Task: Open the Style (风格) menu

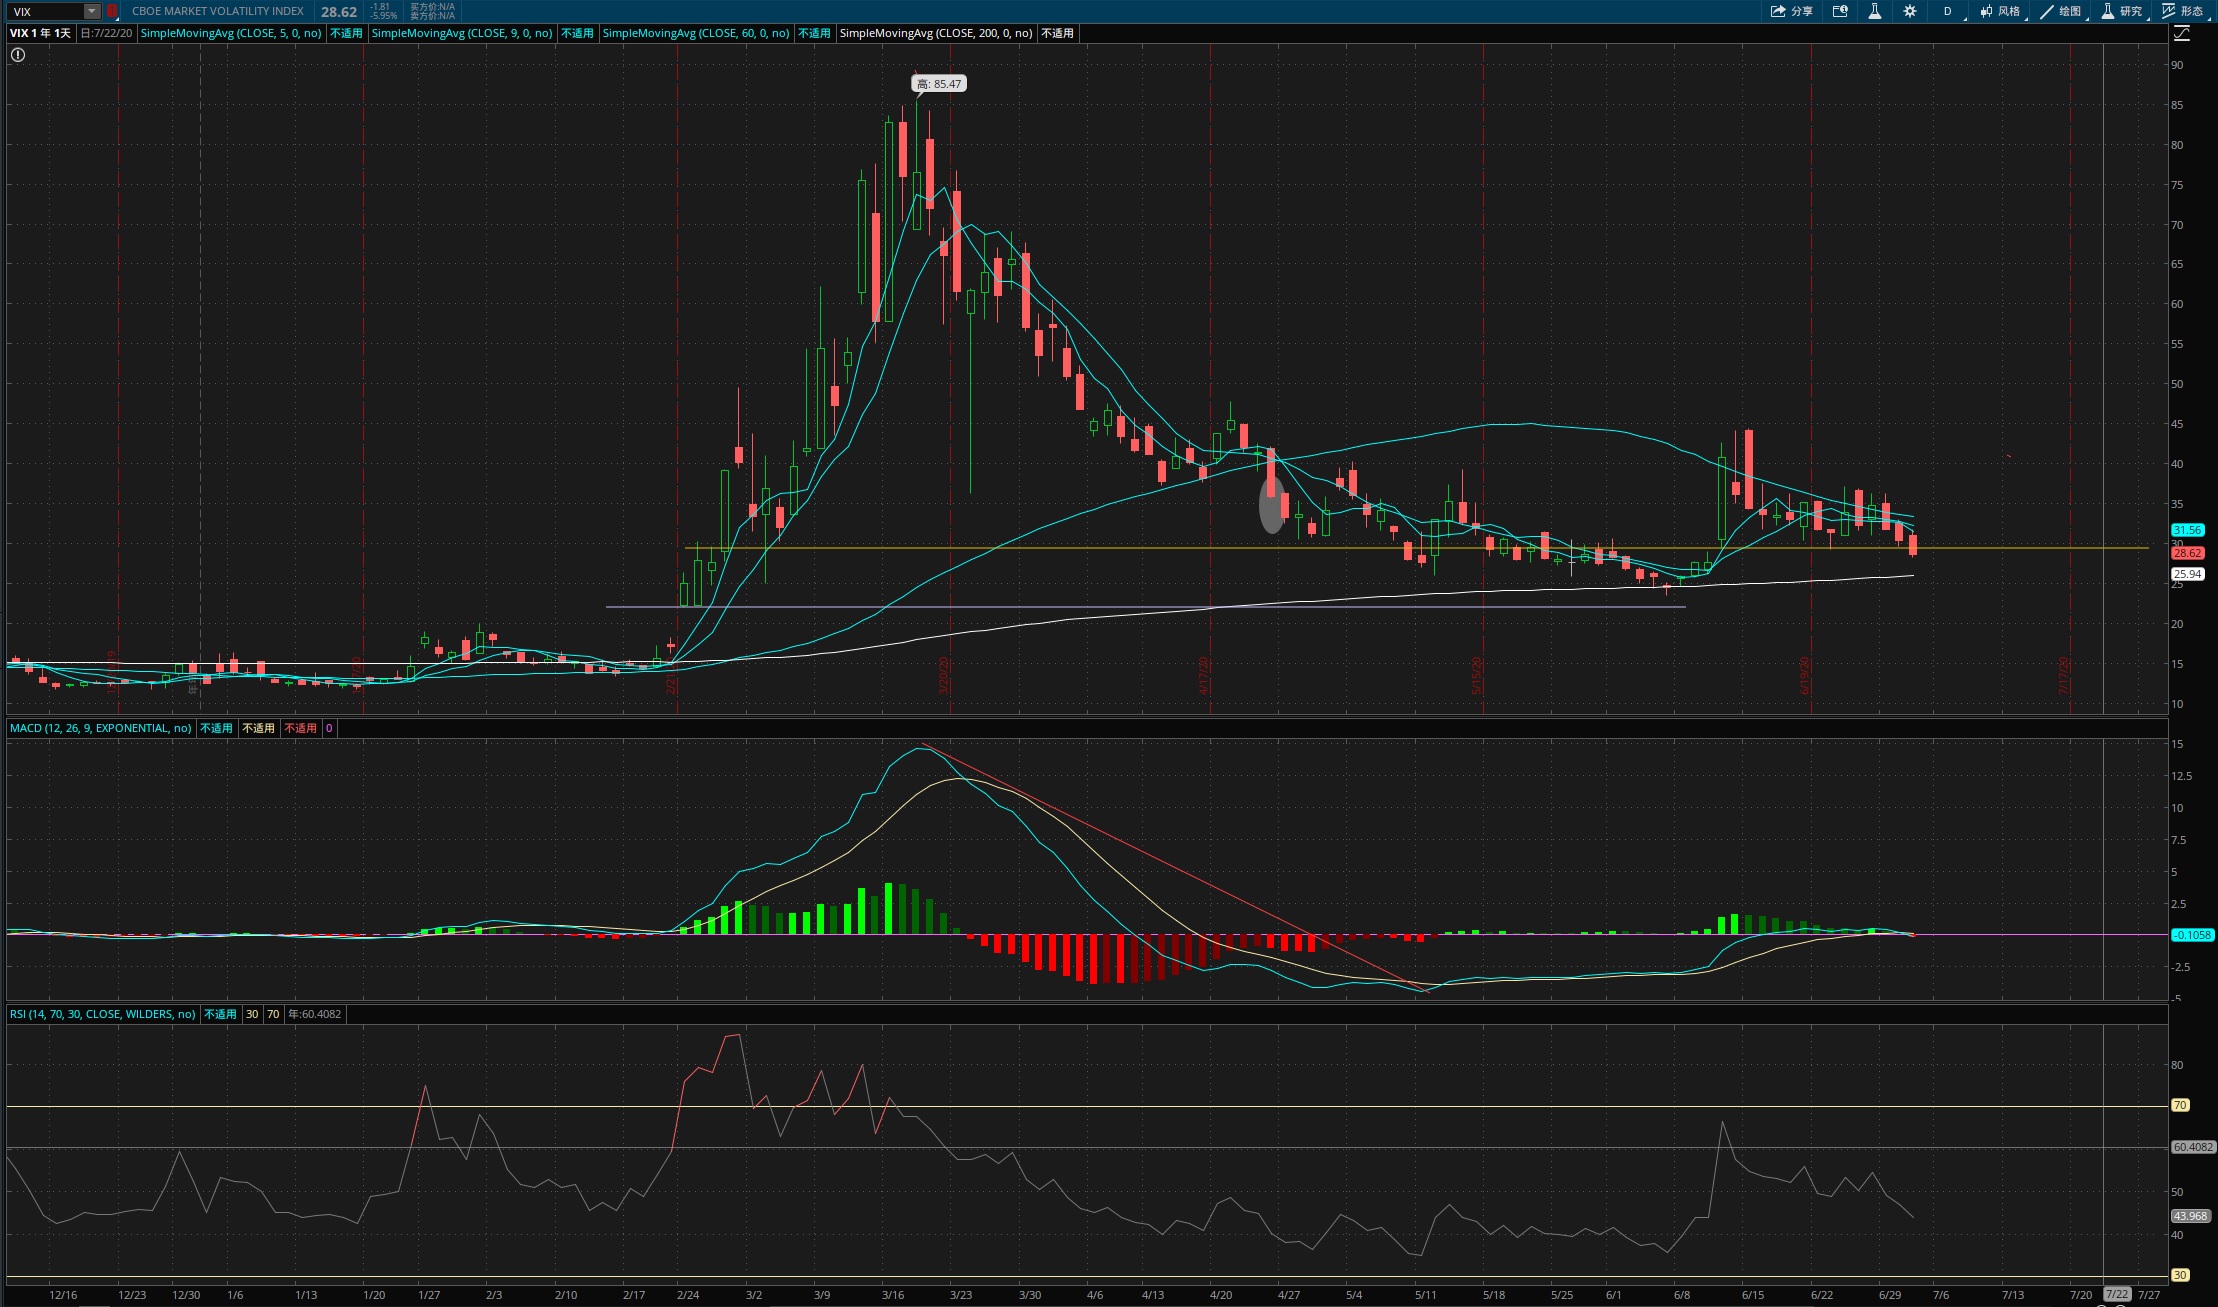Action: [2001, 11]
